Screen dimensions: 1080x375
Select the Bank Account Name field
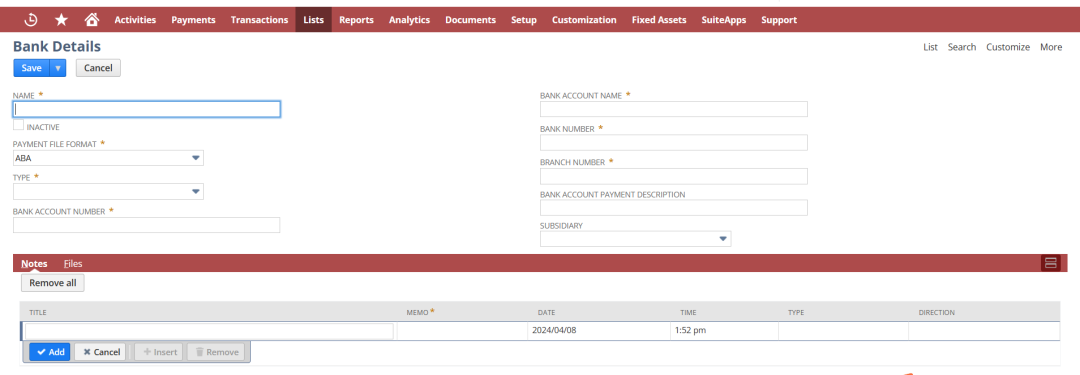coord(674,109)
